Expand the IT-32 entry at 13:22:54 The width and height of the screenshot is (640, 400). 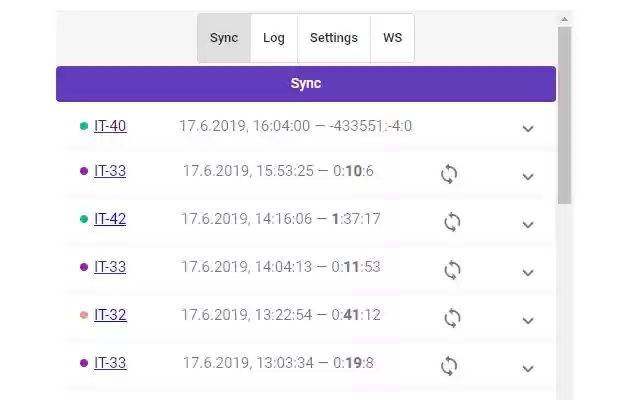coord(528,320)
